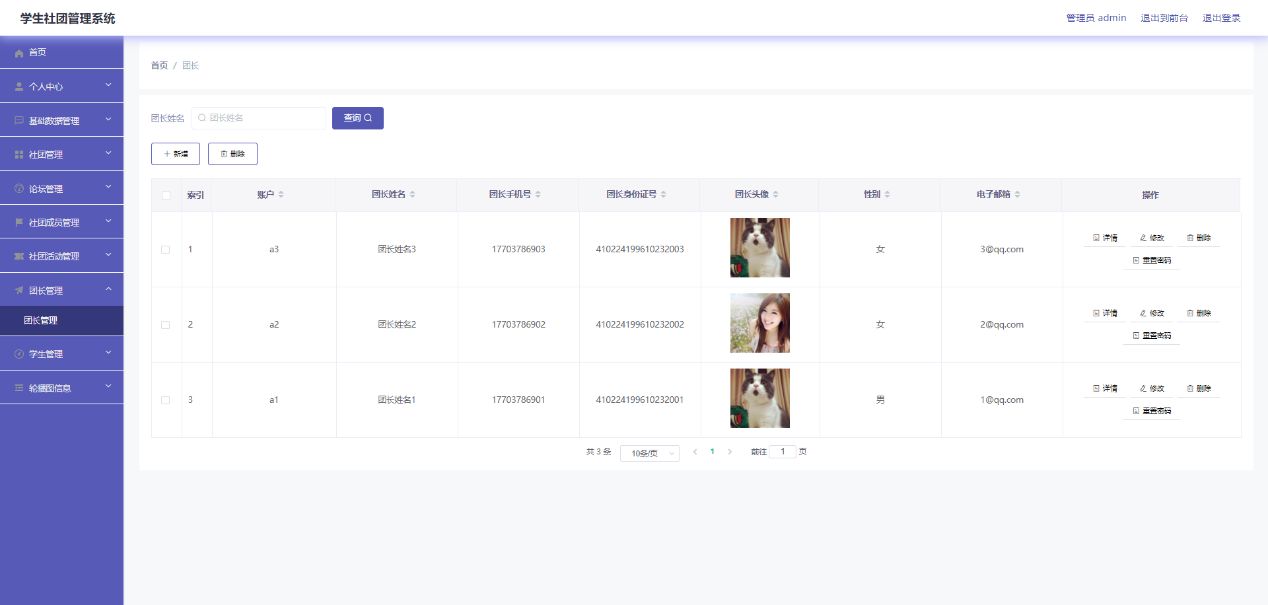The height and width of the screenshot is (605, 1268).
Task: Sort table by 团长身份证号 column arrows
Action: 663,194
